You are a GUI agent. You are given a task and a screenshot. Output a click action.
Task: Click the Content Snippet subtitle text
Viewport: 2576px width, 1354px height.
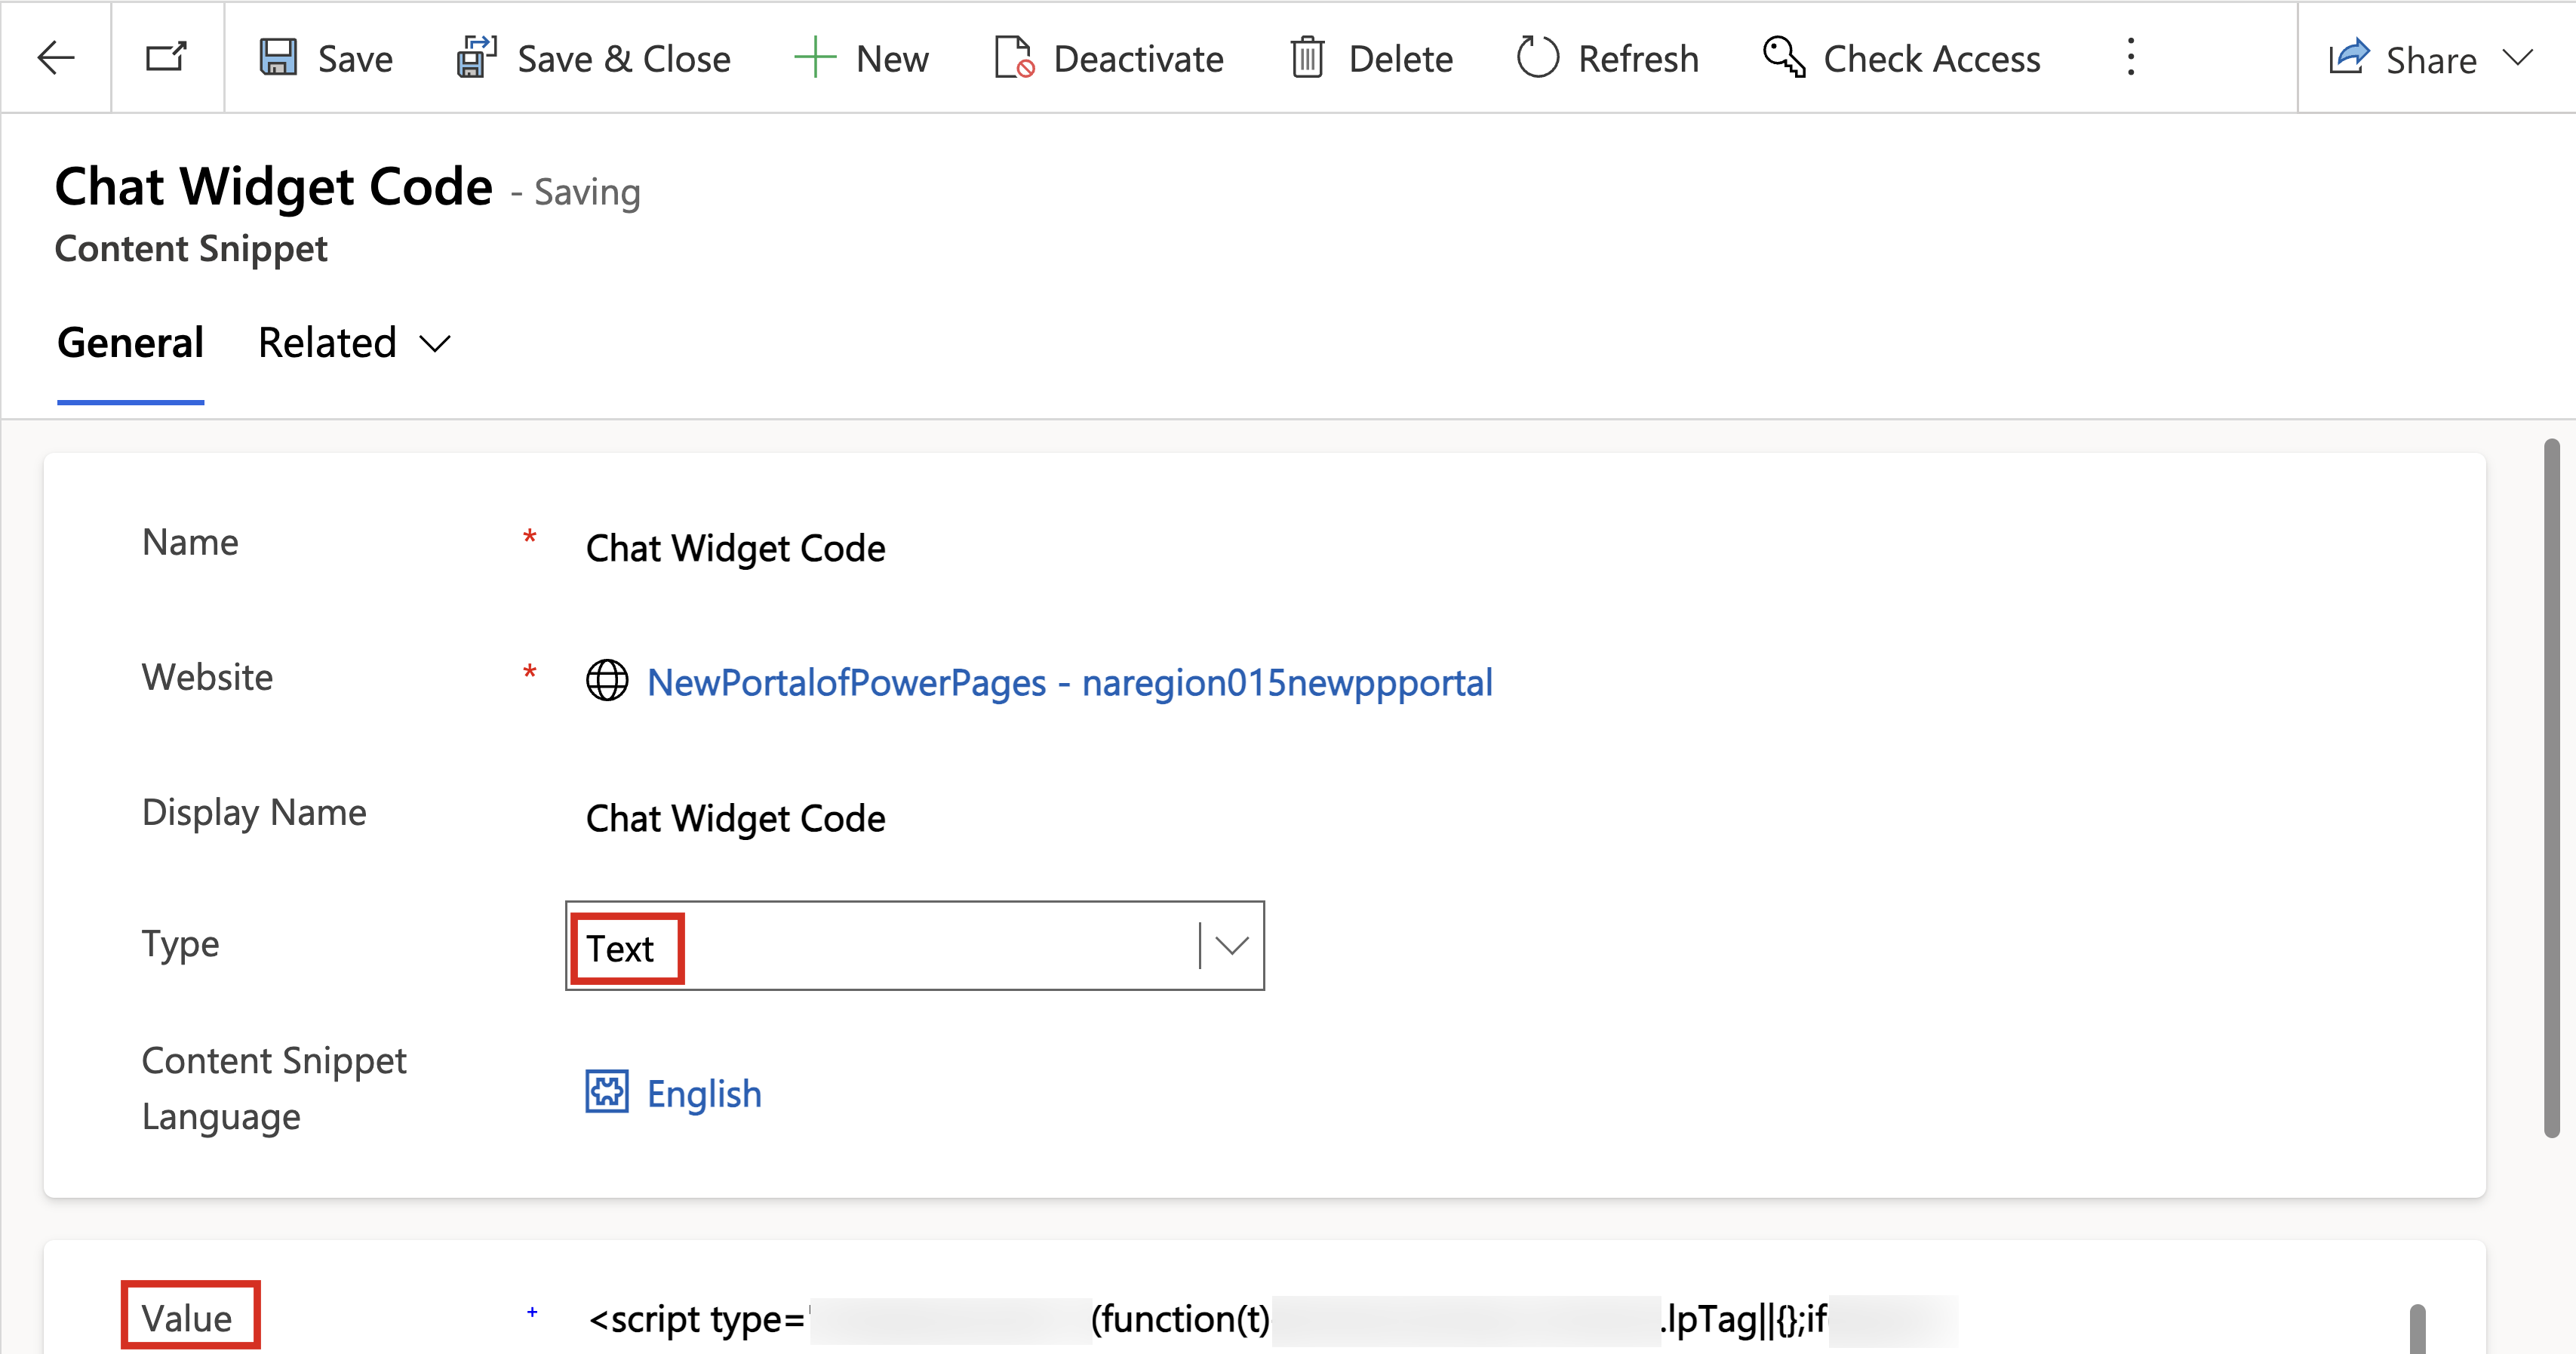pos(191,249)
